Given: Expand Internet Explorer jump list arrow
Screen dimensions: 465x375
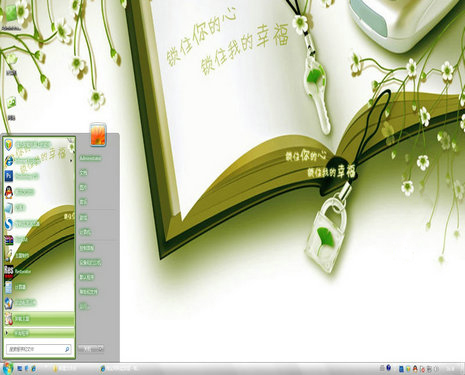Looking at the screenshot, I should pyautogui.click(x=71, y=161).
